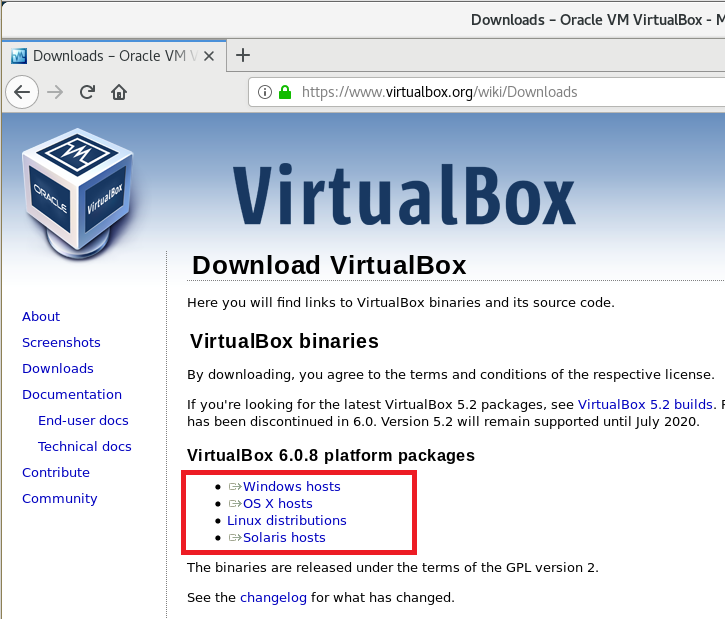Screen dimensions: 725x619
Task: Select the Downloads – Oracle VM tab
Action: (x=114, y=56)
